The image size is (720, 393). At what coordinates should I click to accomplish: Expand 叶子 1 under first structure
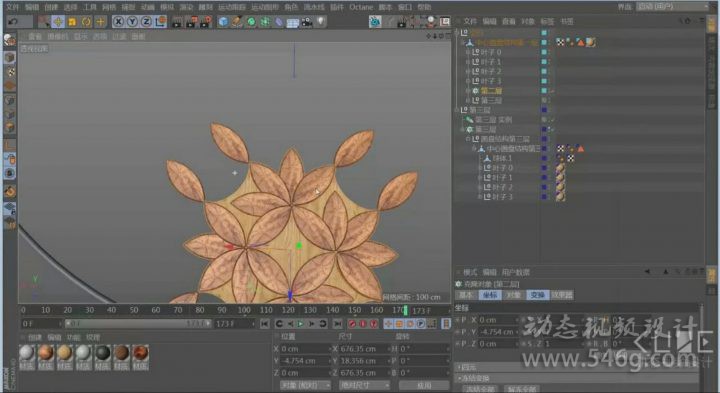pos(468,62)
